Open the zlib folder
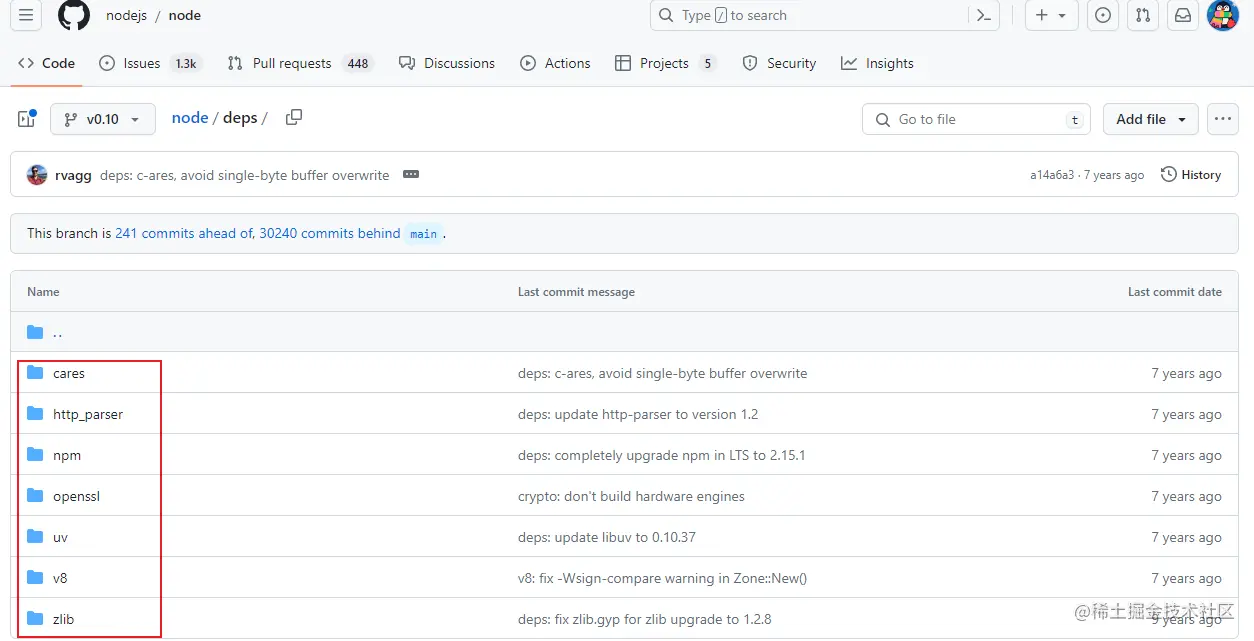 (64, 619)
